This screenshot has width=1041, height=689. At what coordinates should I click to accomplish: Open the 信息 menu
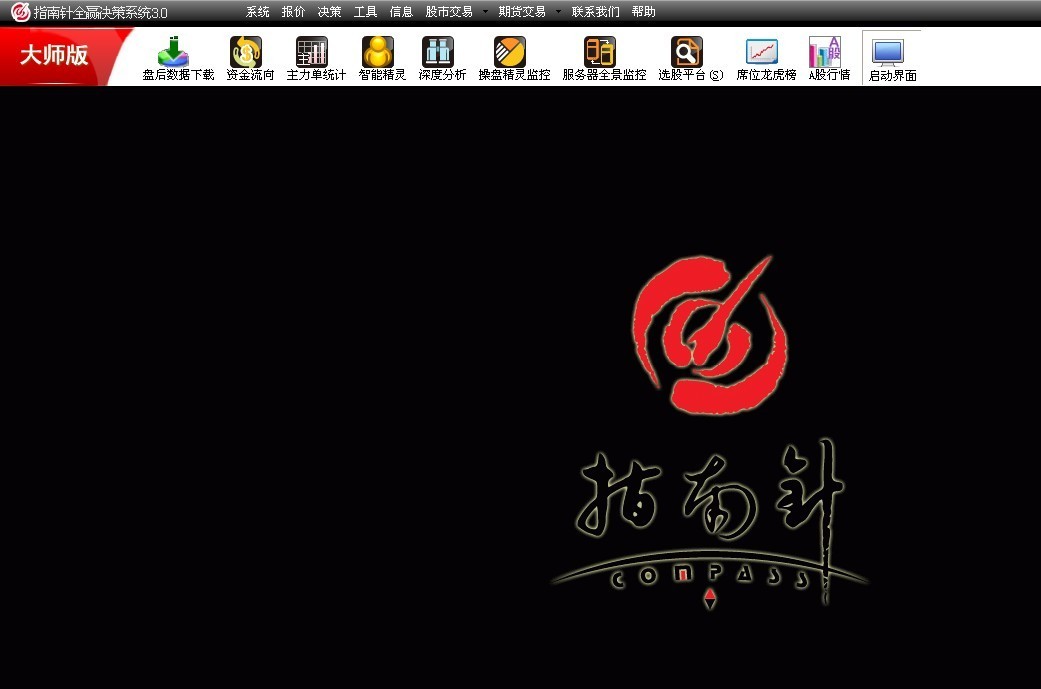[x=401, y=12]
